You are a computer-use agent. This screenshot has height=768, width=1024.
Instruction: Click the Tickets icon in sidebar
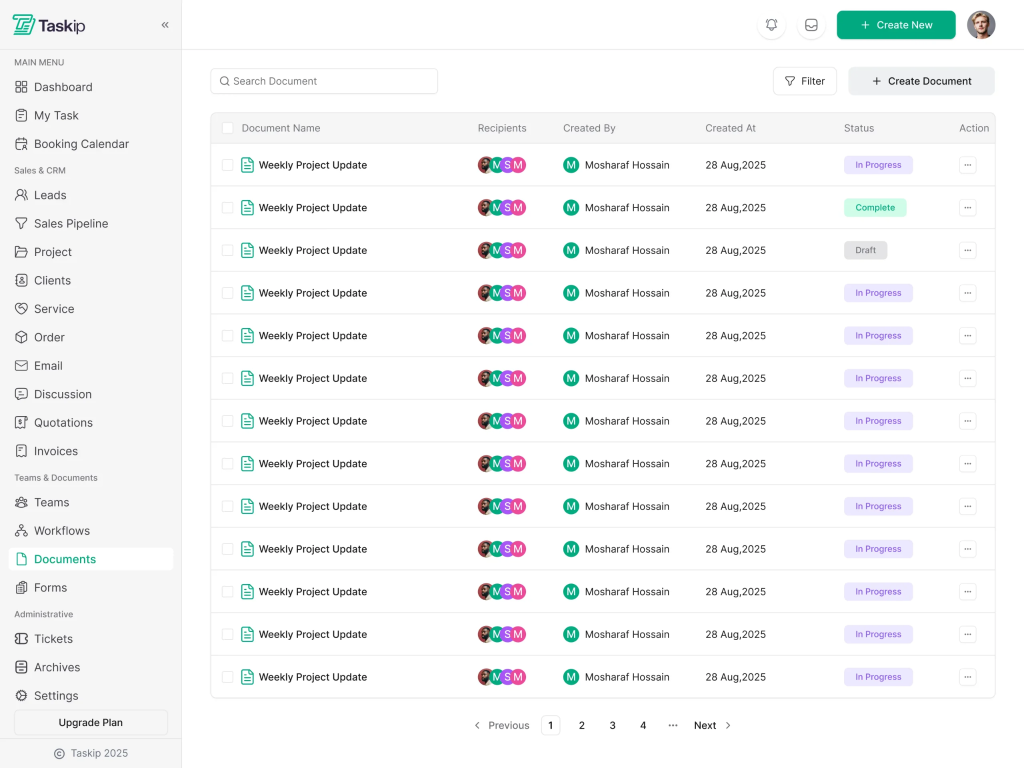21,639
